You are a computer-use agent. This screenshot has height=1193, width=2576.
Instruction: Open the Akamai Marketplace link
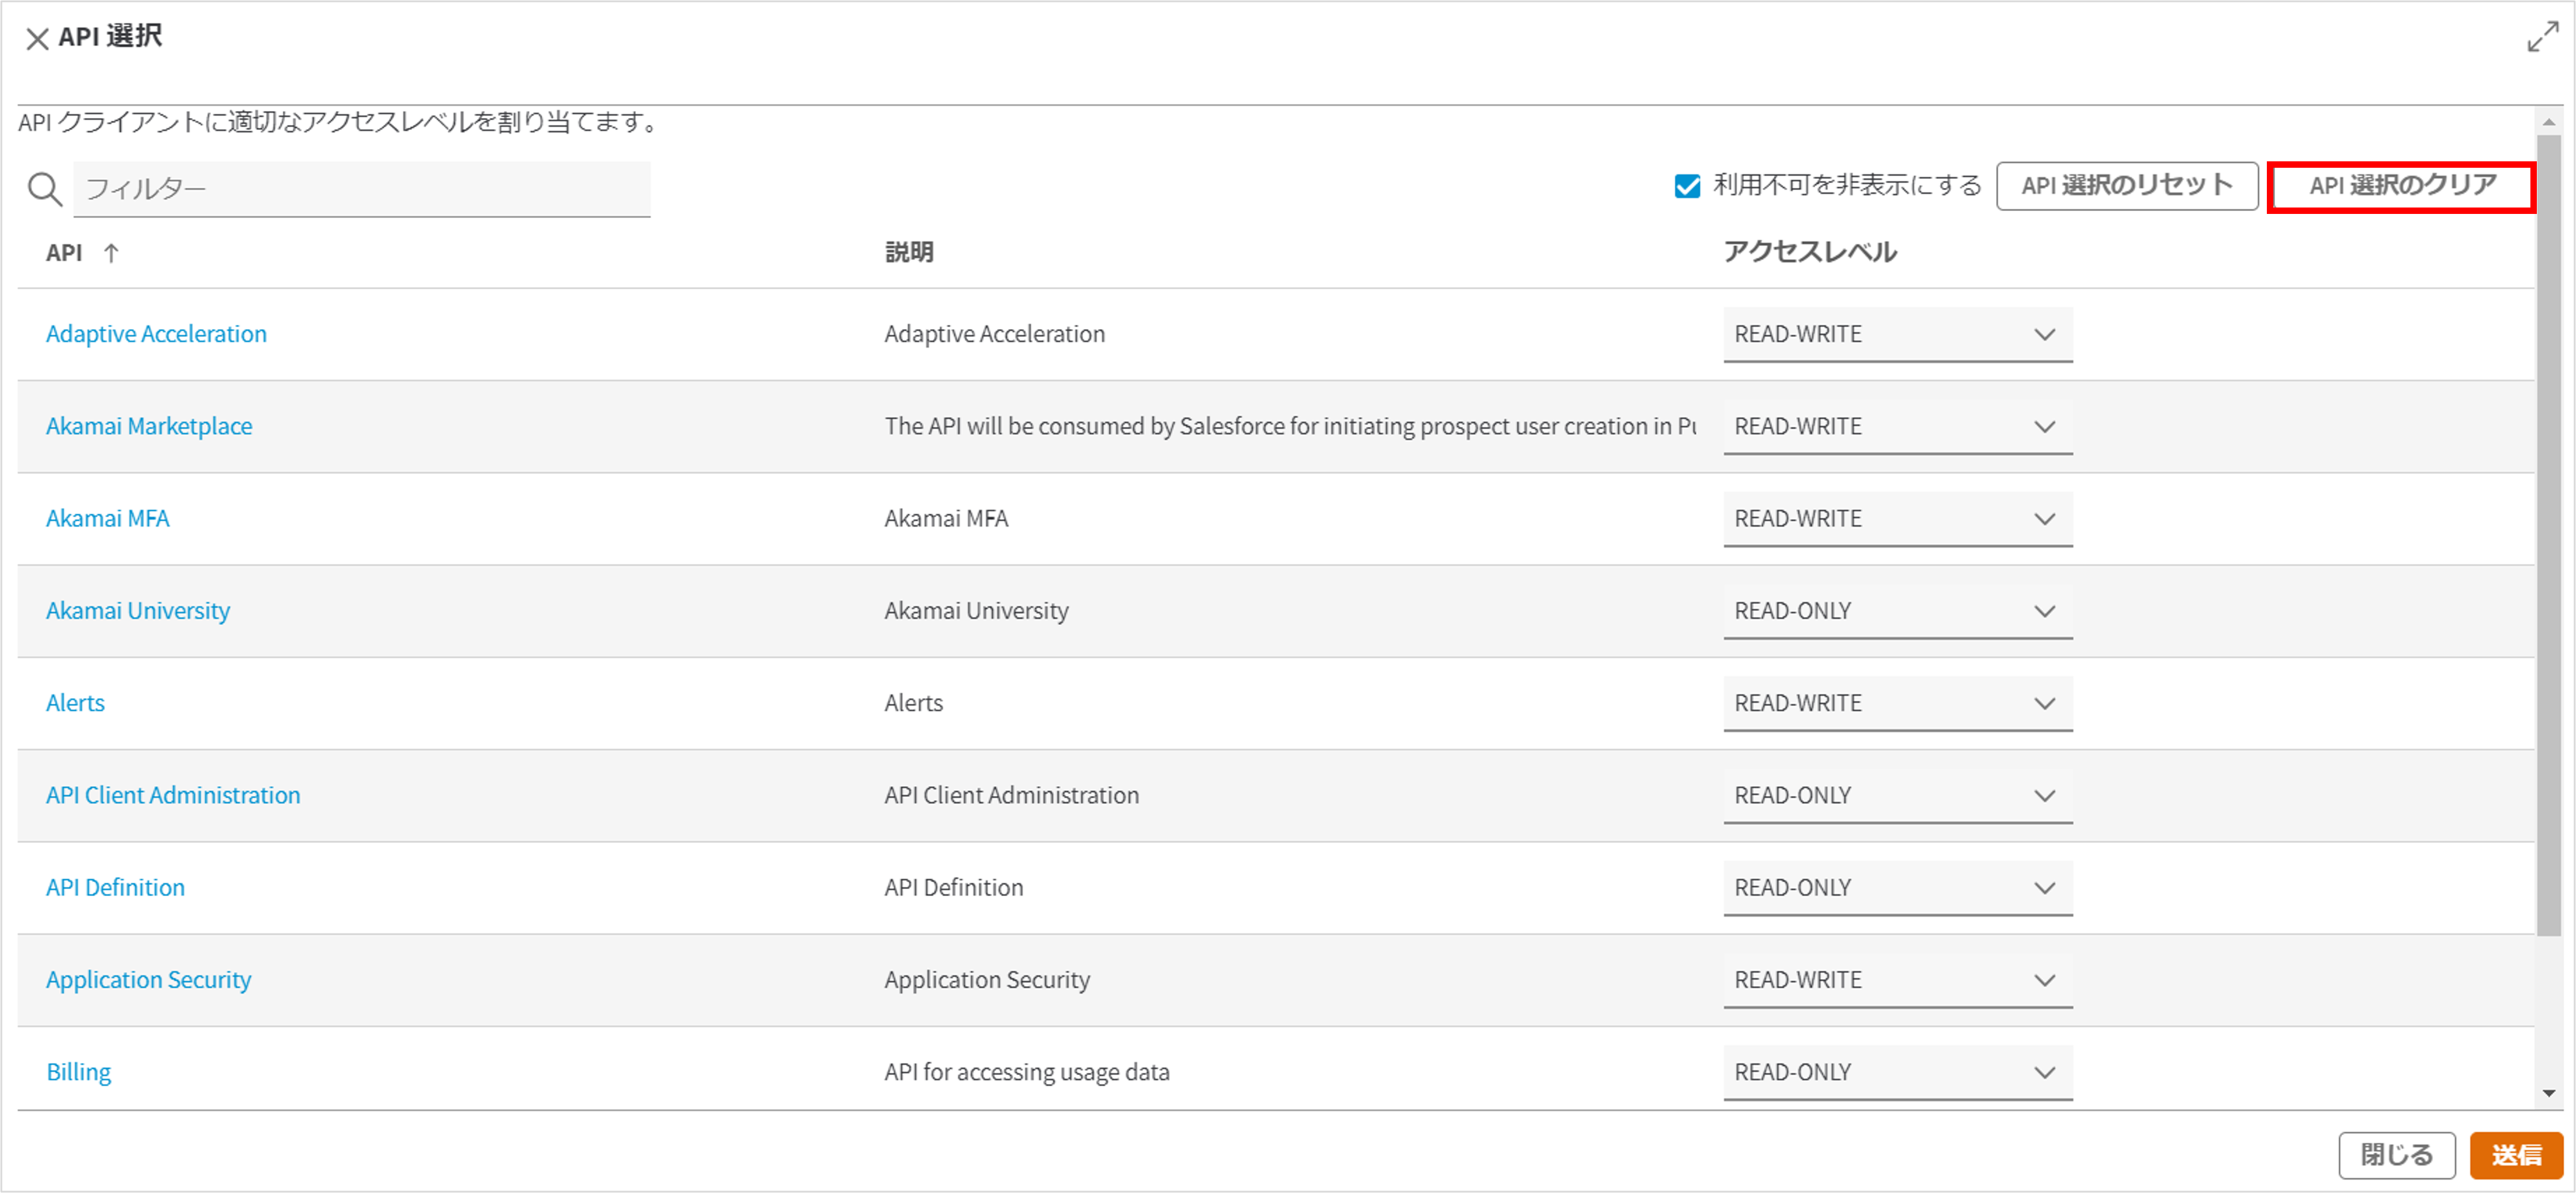point(149,426)
